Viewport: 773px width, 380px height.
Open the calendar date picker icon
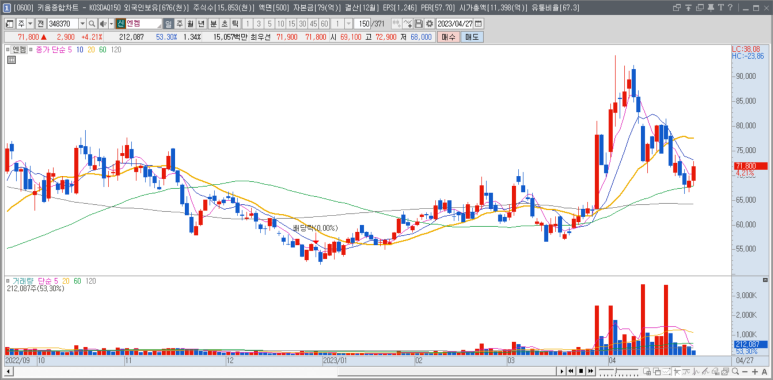pyautogui.click(x=478, y=24)
